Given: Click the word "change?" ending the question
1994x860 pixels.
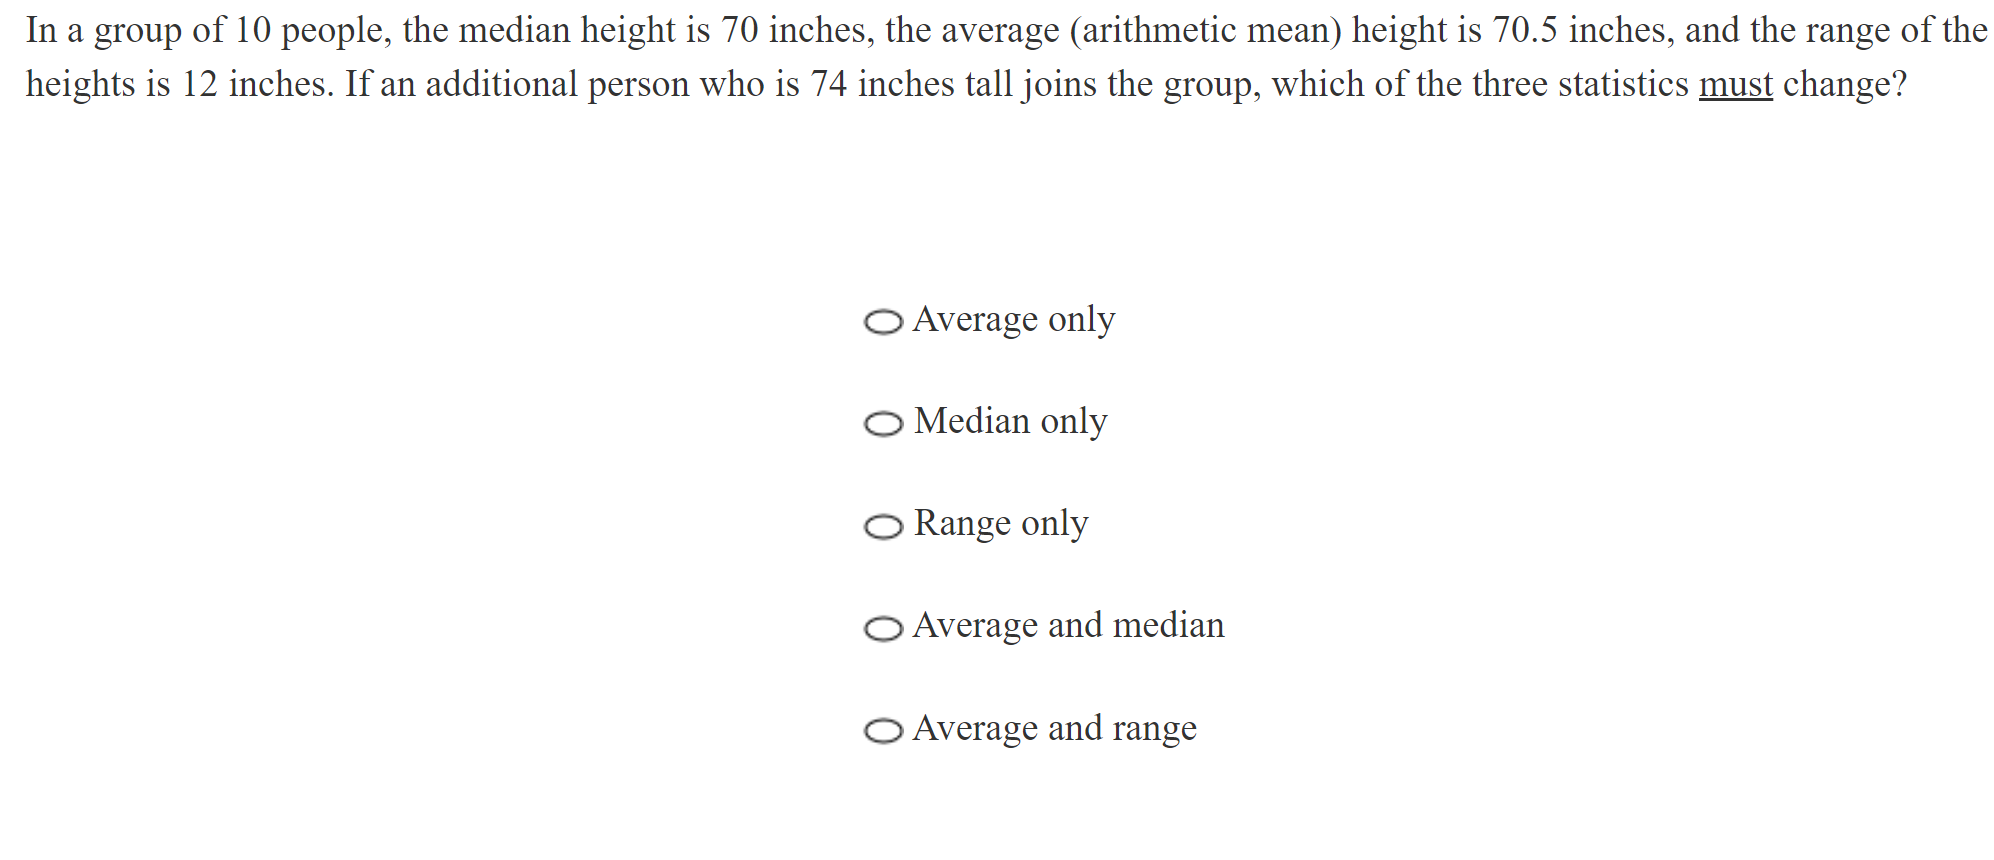Looking at the screenshot, I should click(1845, 85).
